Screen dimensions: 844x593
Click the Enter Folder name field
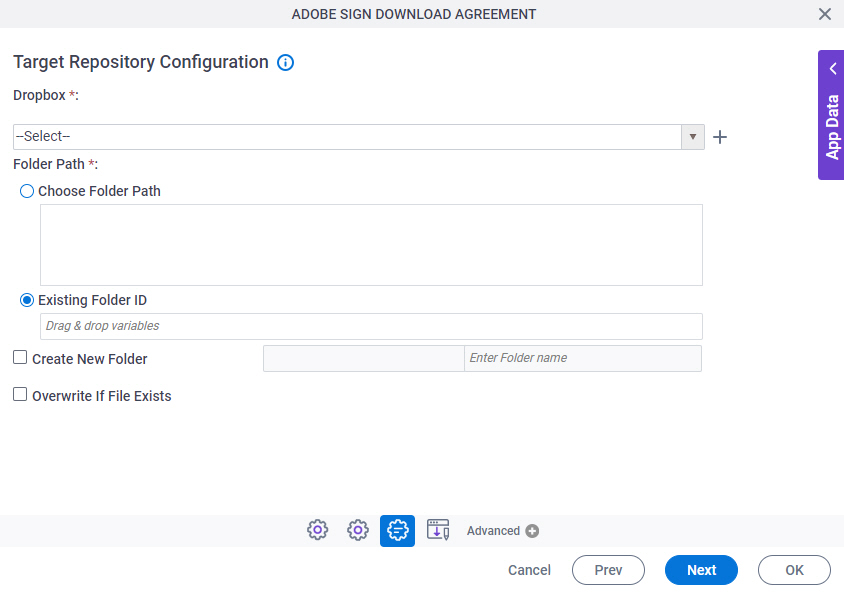582,358
